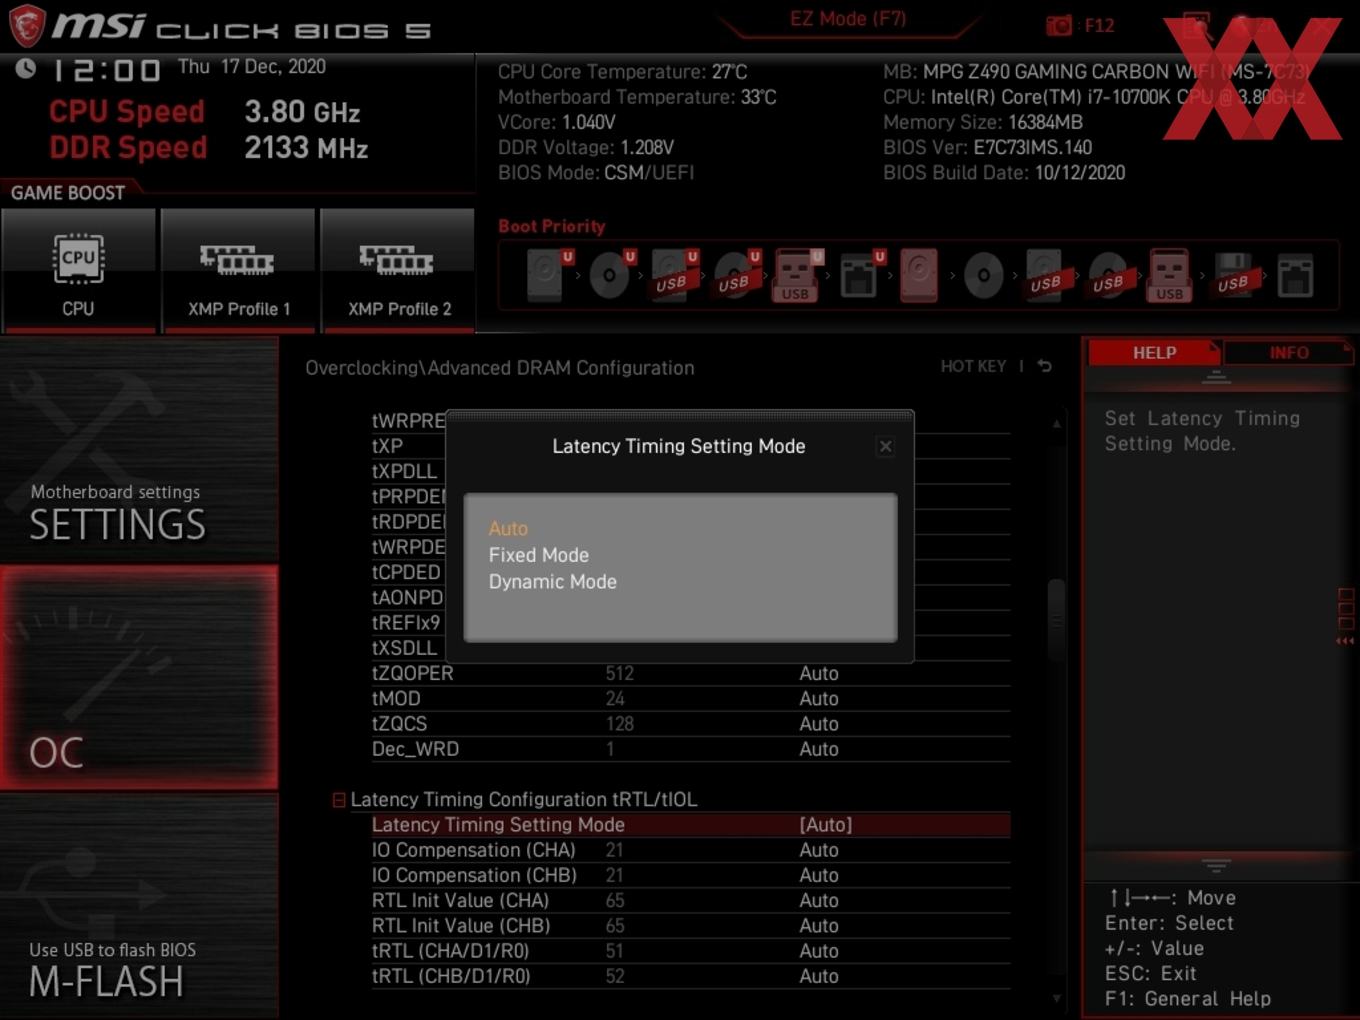The image size is (1360, 1020).
Task: Choose Dynamic Mode in the popup
Action: pos(553,582)
